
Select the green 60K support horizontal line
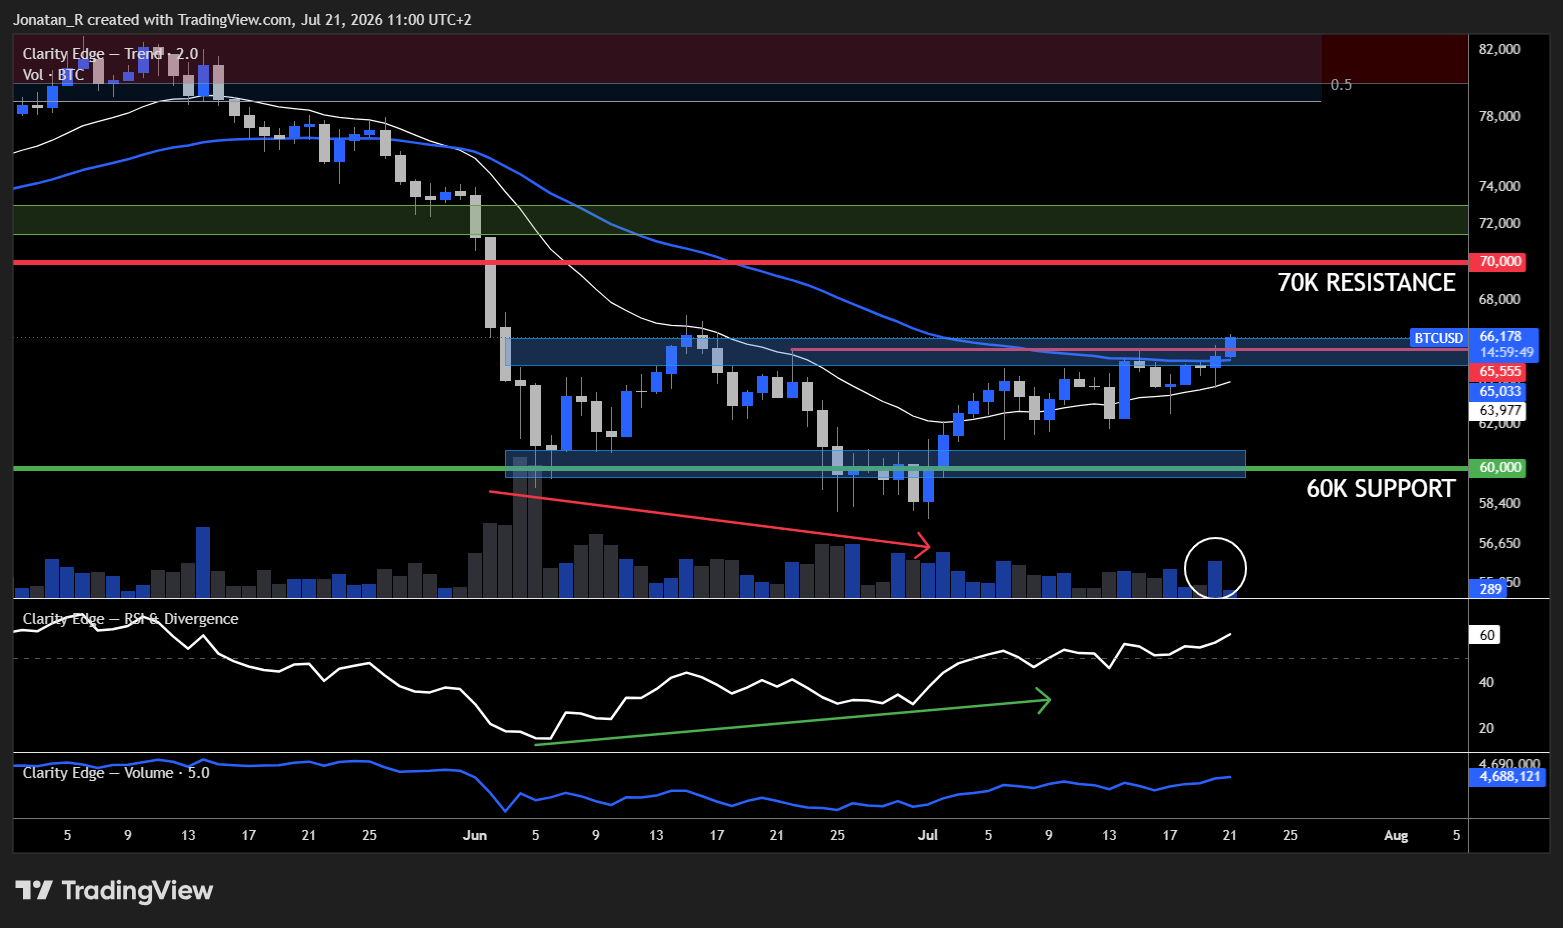point(740,468)
